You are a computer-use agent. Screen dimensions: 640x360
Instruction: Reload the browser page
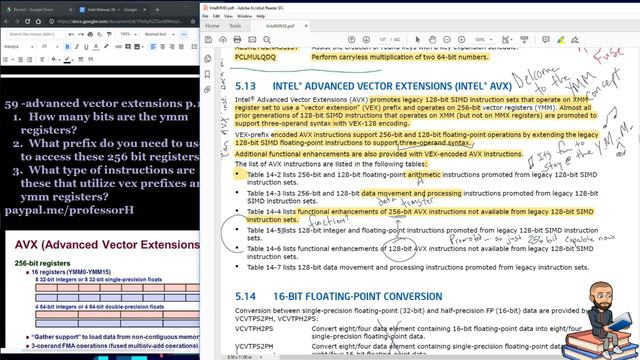click(x=27, y=21)
